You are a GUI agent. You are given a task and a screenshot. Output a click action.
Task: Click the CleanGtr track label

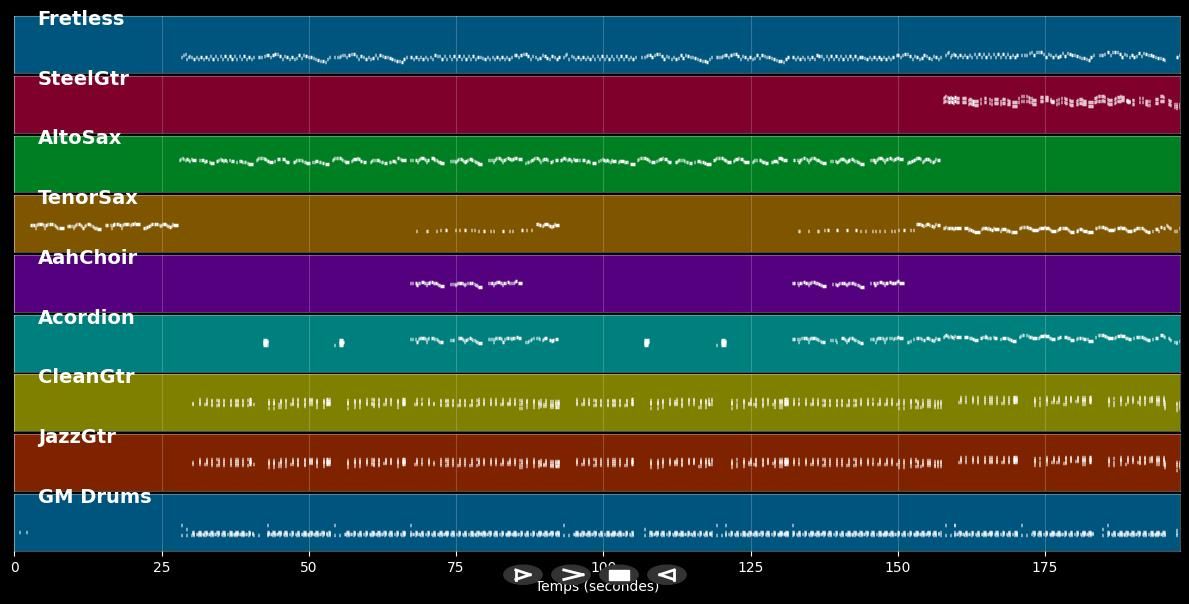[x=86, y=377]
